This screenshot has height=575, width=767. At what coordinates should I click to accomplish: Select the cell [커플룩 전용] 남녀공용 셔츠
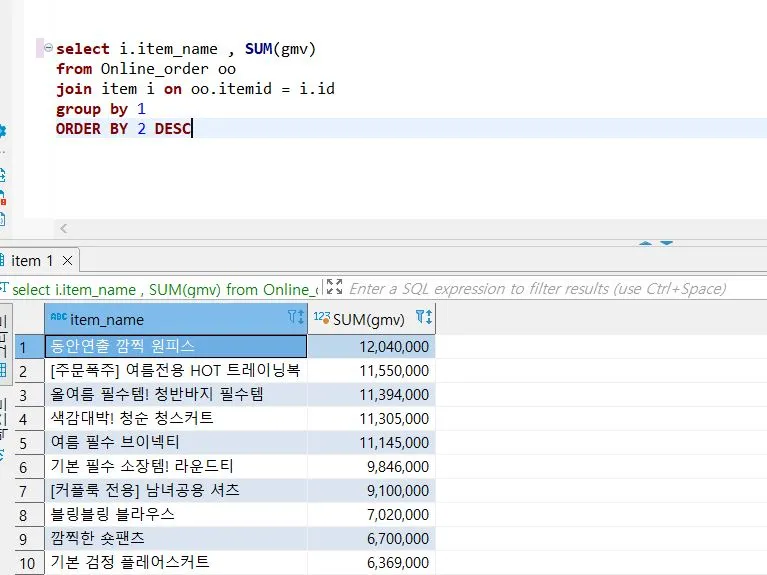(x=176, y=490)
